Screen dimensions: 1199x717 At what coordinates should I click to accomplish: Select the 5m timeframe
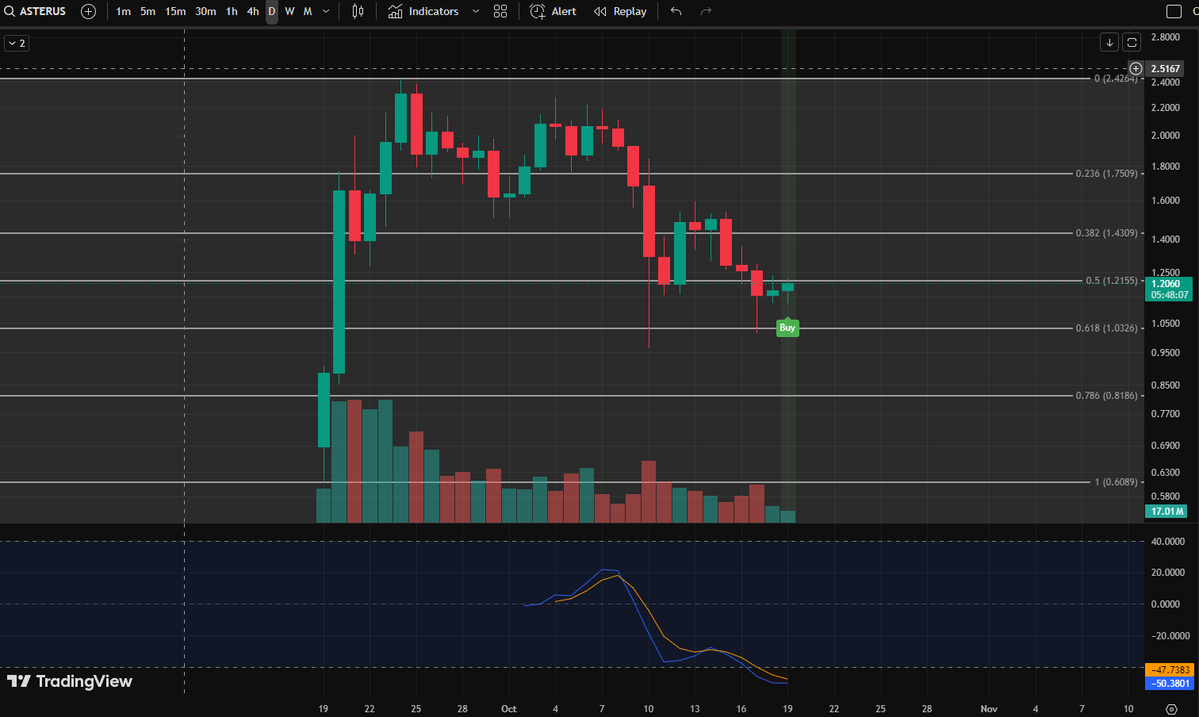click(148, 11)
